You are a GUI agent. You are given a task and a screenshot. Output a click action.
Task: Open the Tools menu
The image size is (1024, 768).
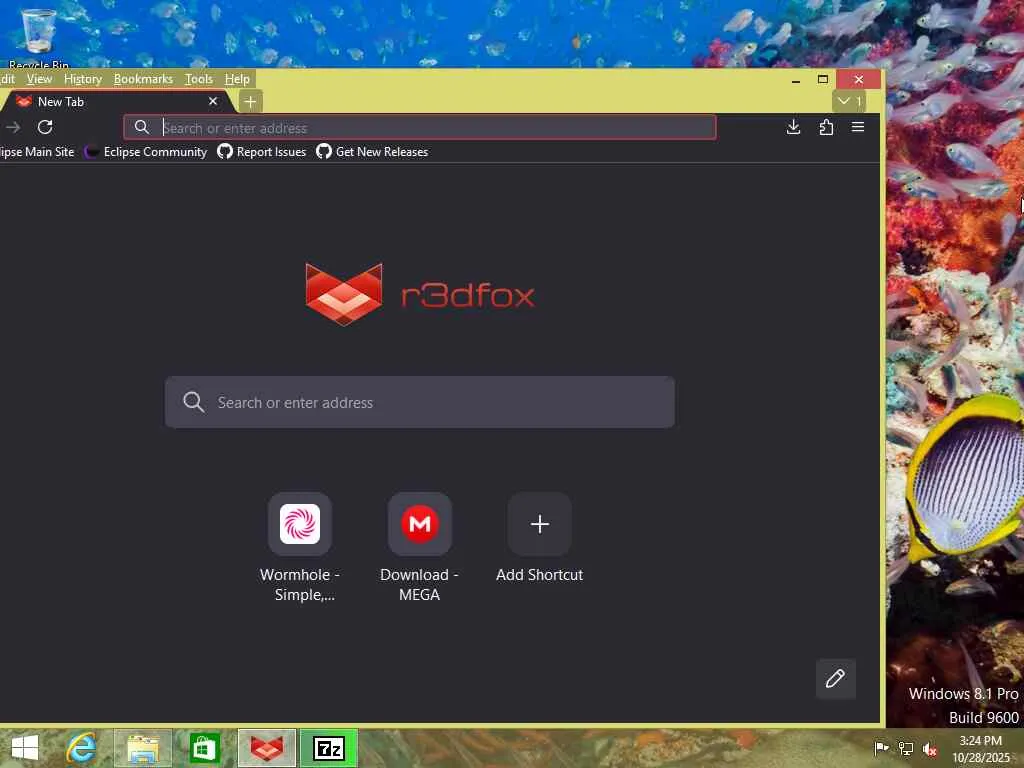pos(199,79)
